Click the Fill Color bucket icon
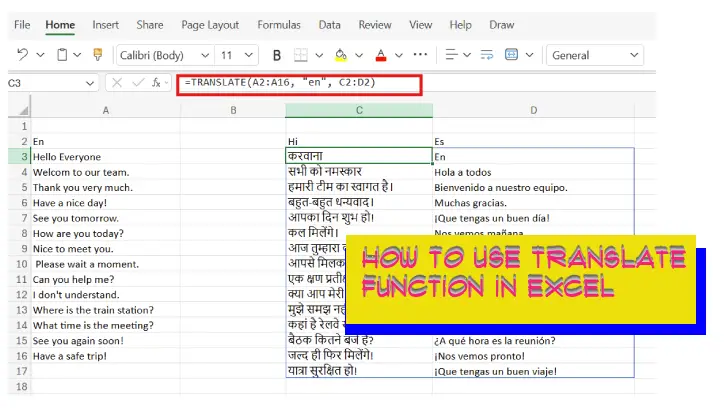The image size is (725, 408). tap(341, 55)
